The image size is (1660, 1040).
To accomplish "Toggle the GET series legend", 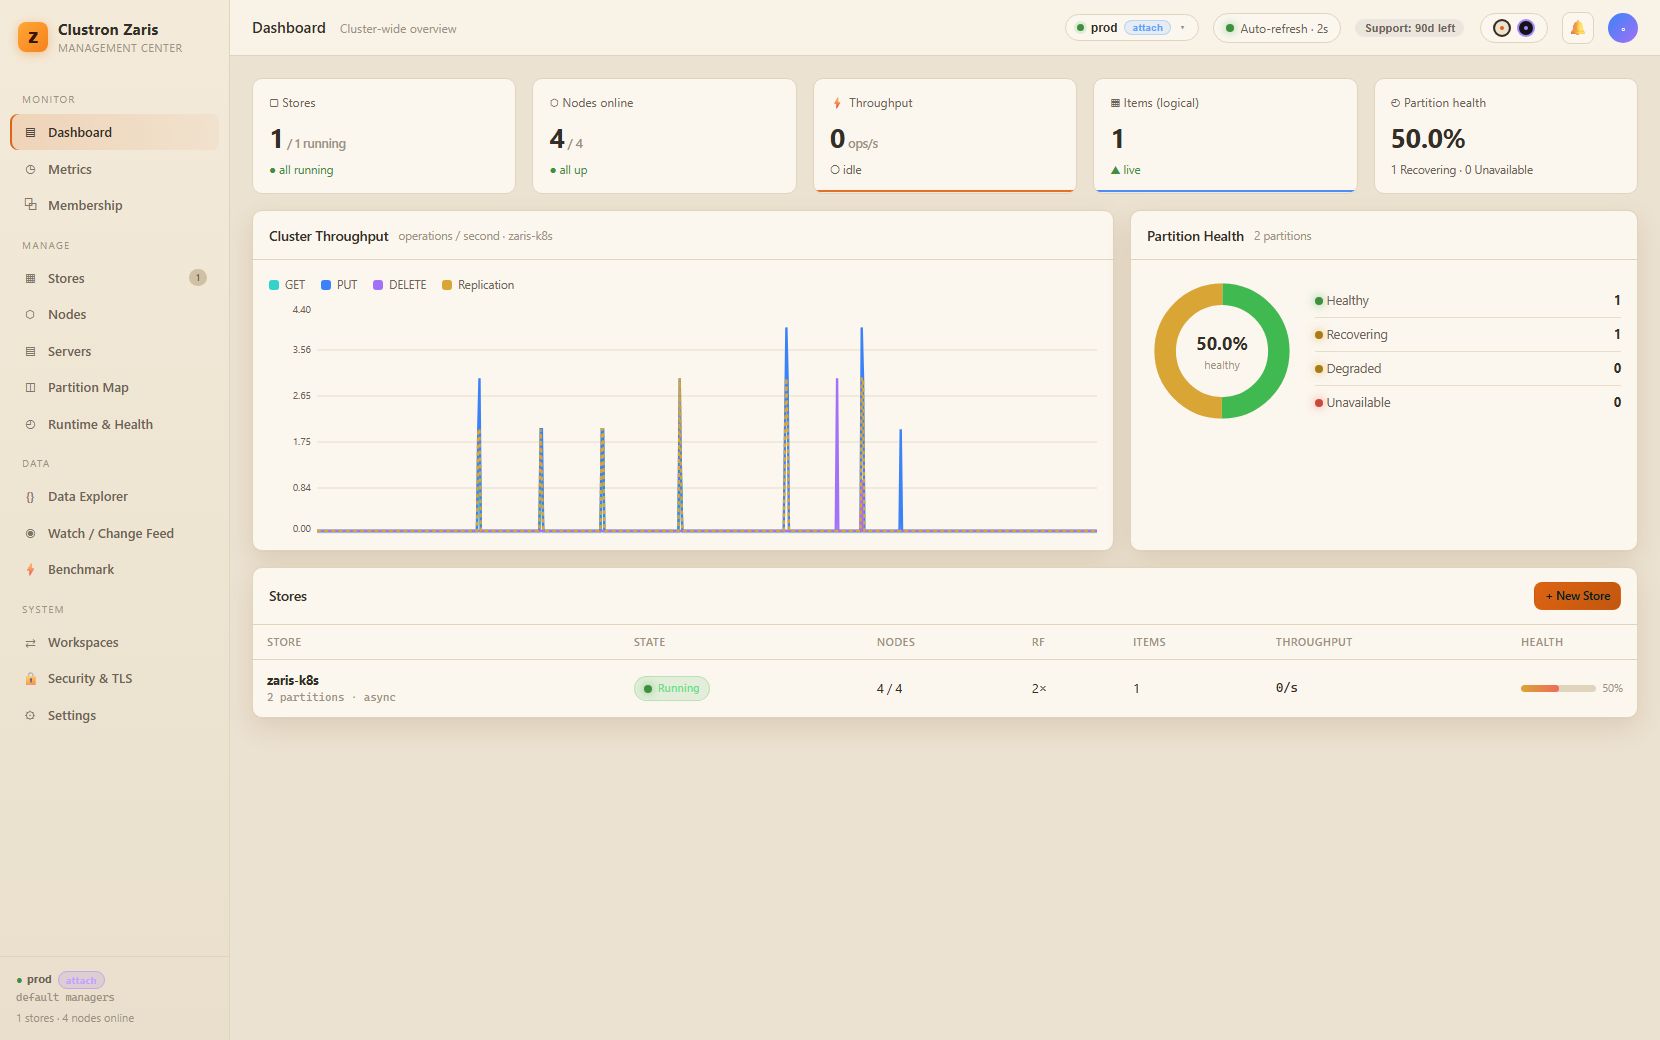I will (287, 285).
